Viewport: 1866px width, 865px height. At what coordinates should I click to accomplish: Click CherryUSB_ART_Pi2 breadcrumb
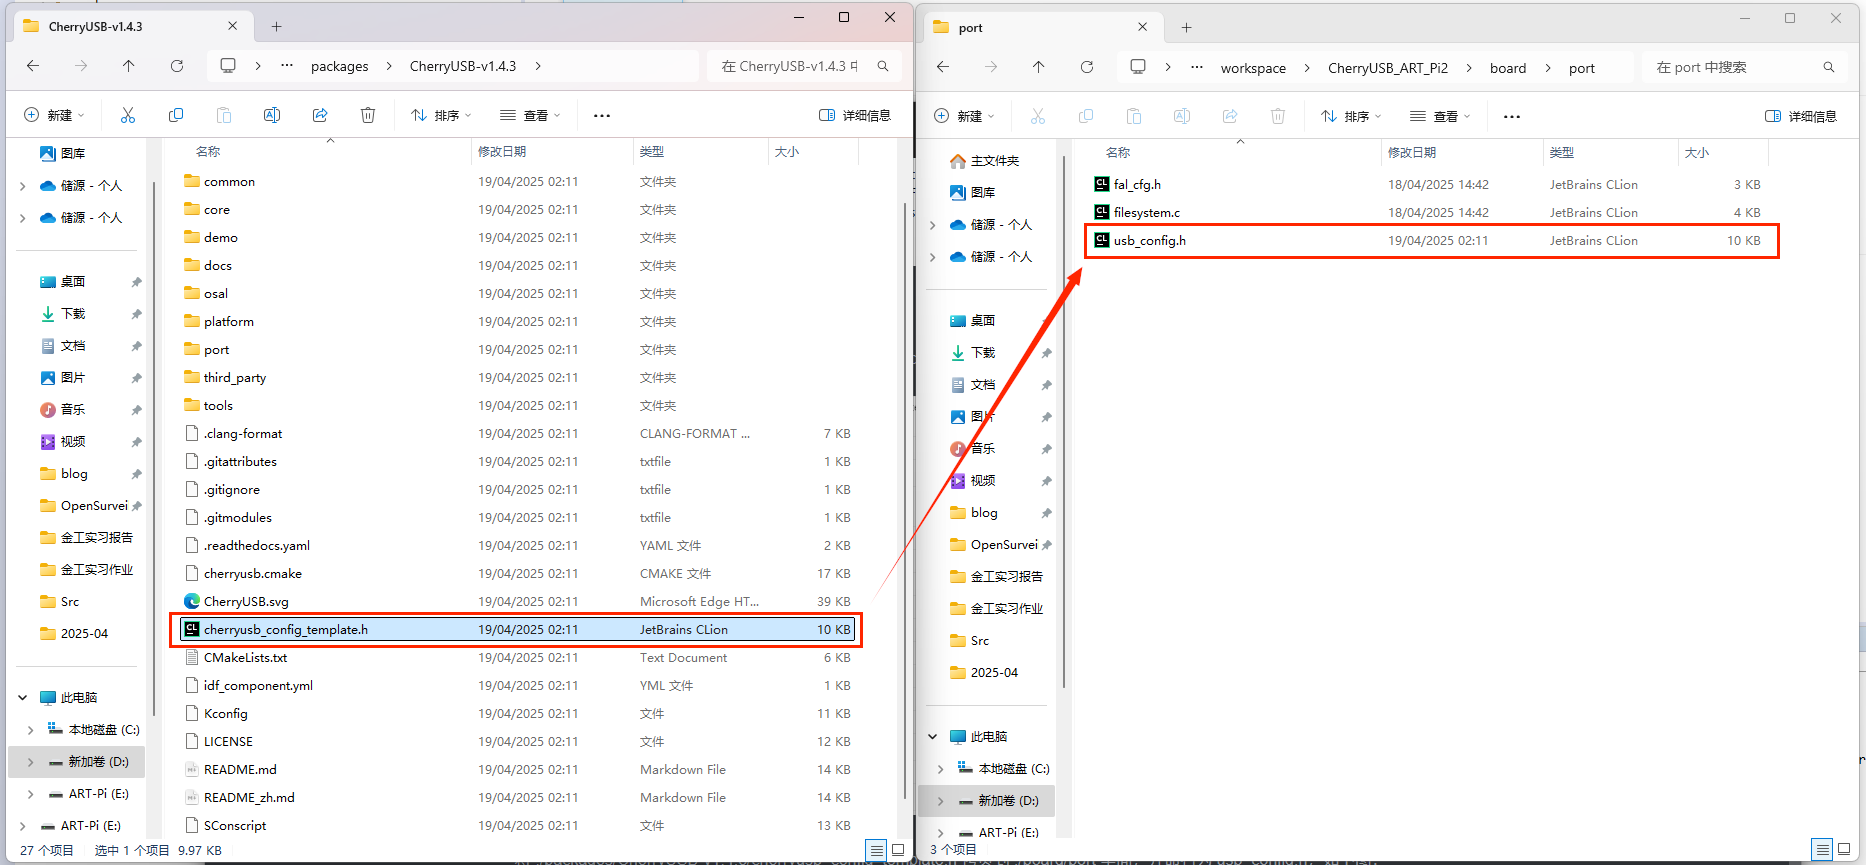[1388, 69]
